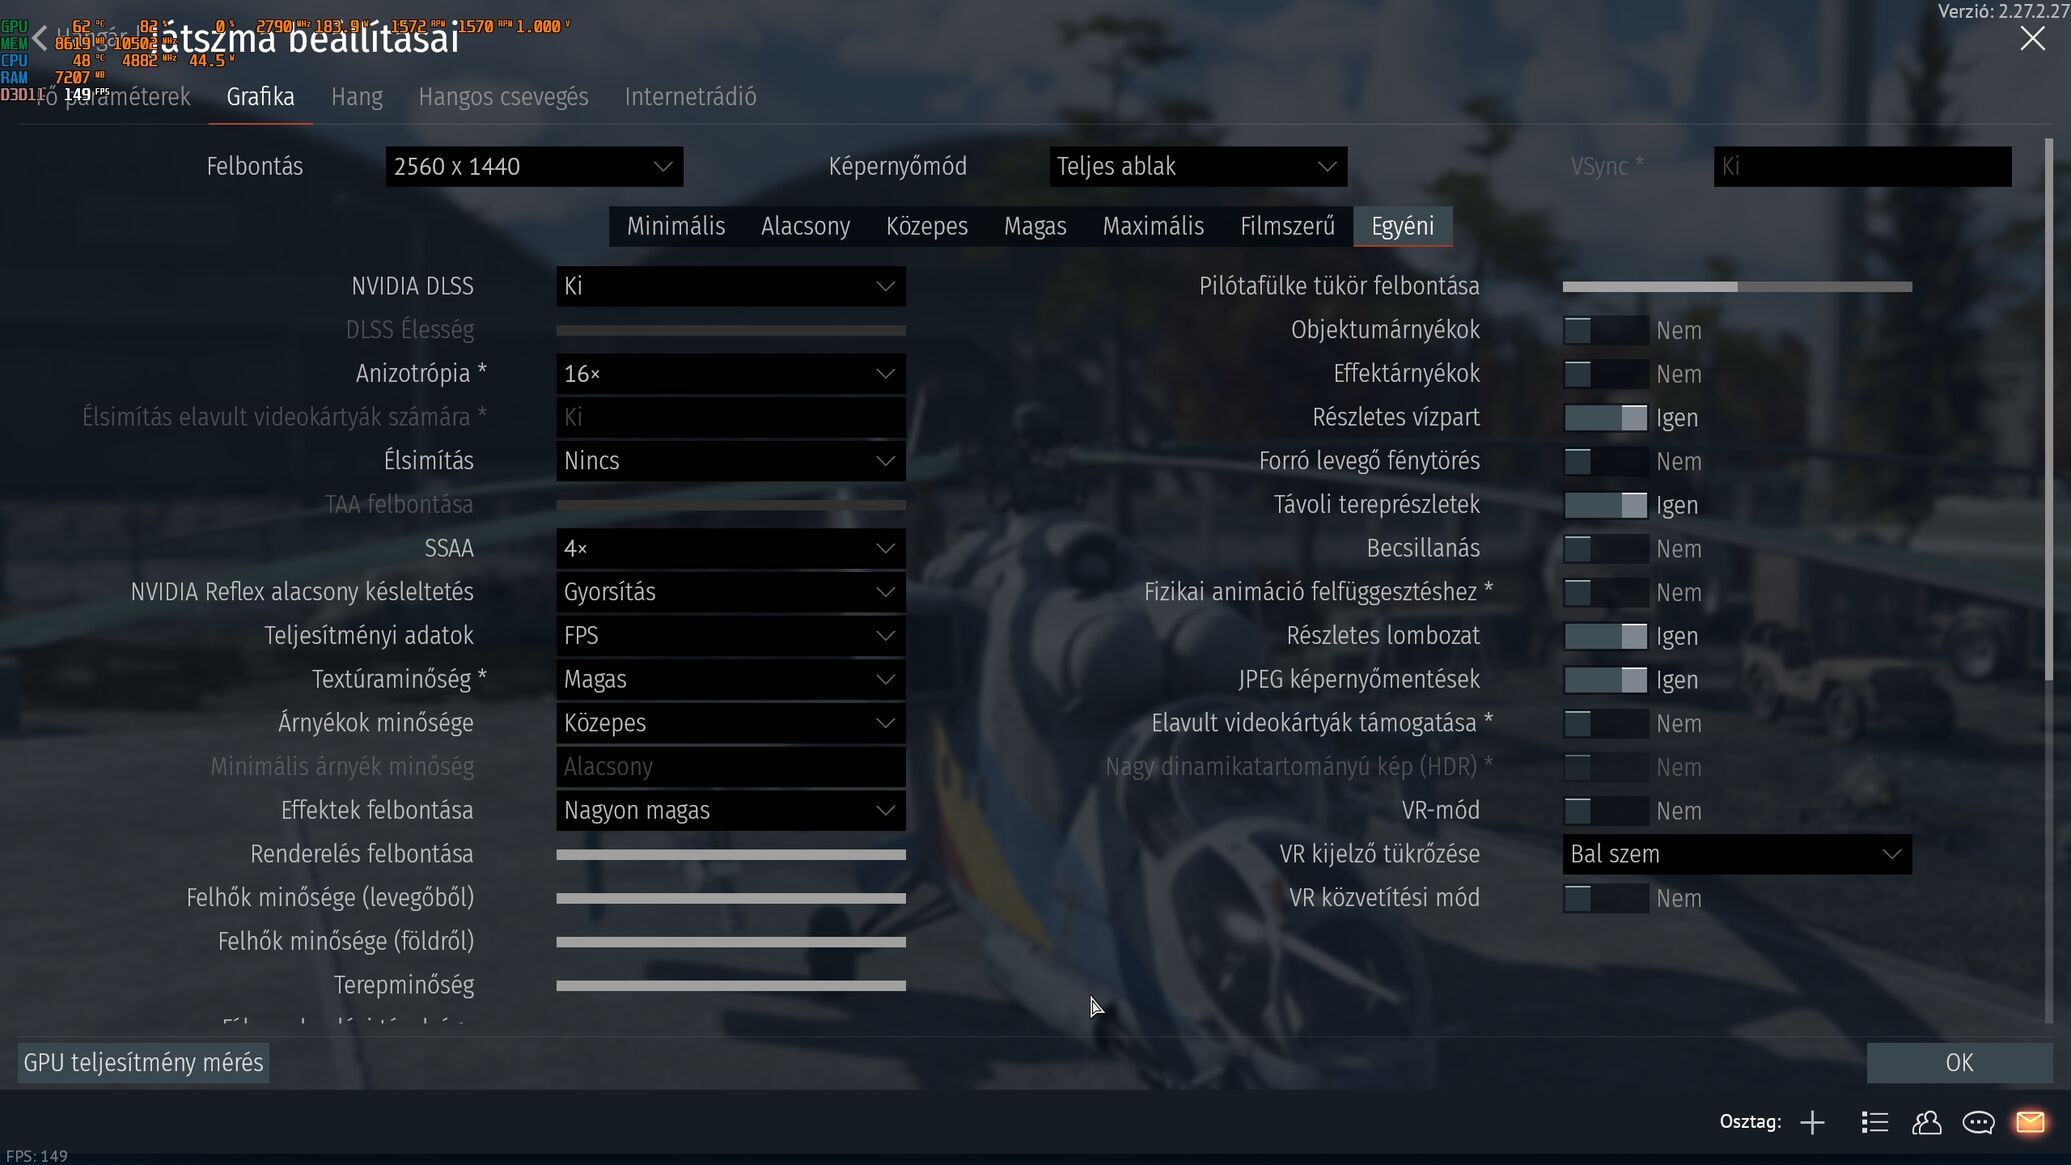
Task: Switch to the Hang tab
Action: [x=356, y=97]
